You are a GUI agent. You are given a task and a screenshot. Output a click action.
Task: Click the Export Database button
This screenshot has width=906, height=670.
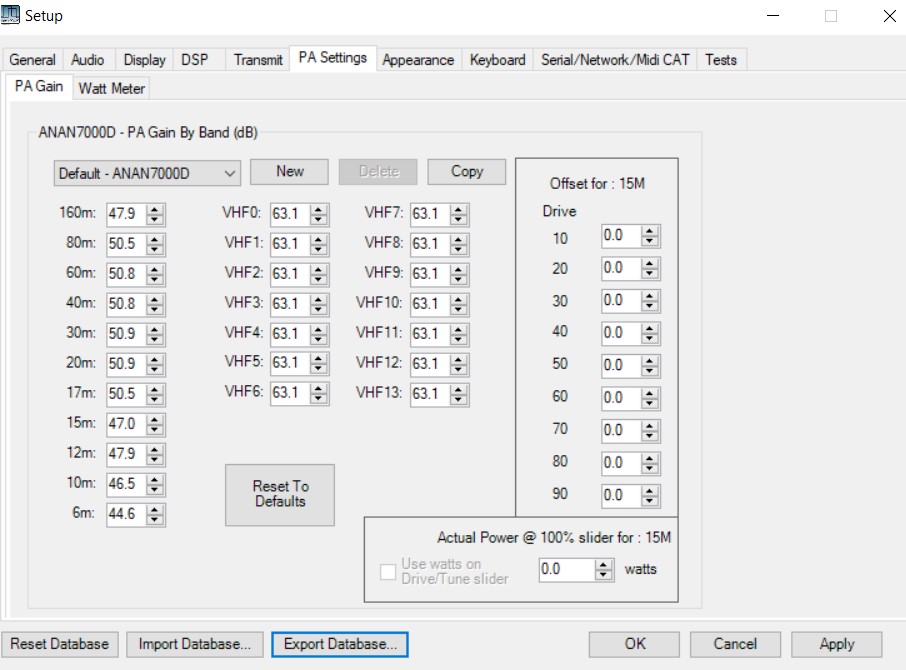pos(340,644)
